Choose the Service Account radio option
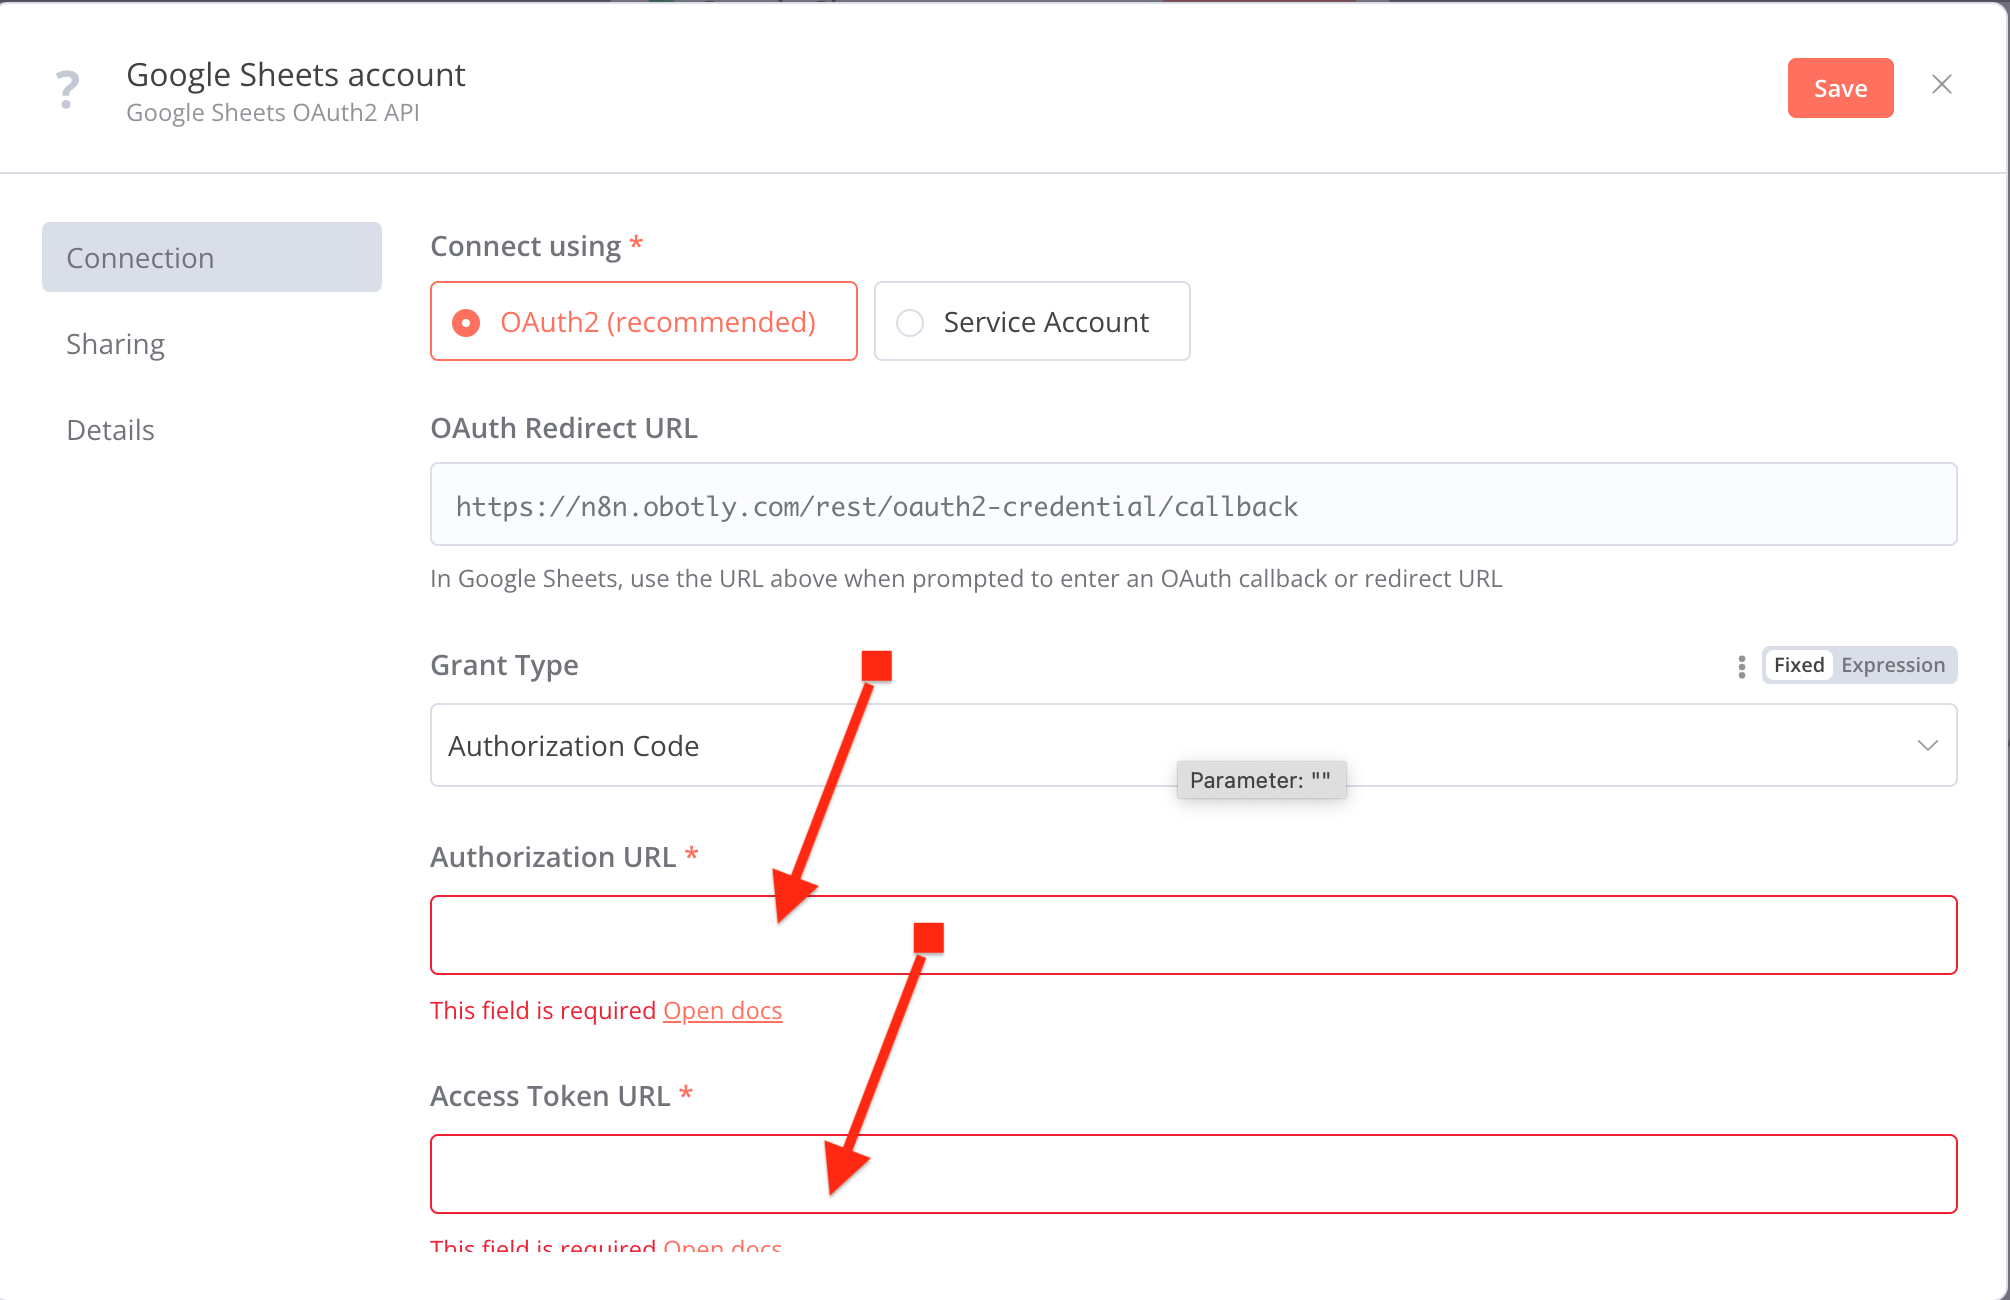The image size is (2010, 1300). [x=910, y=322]
